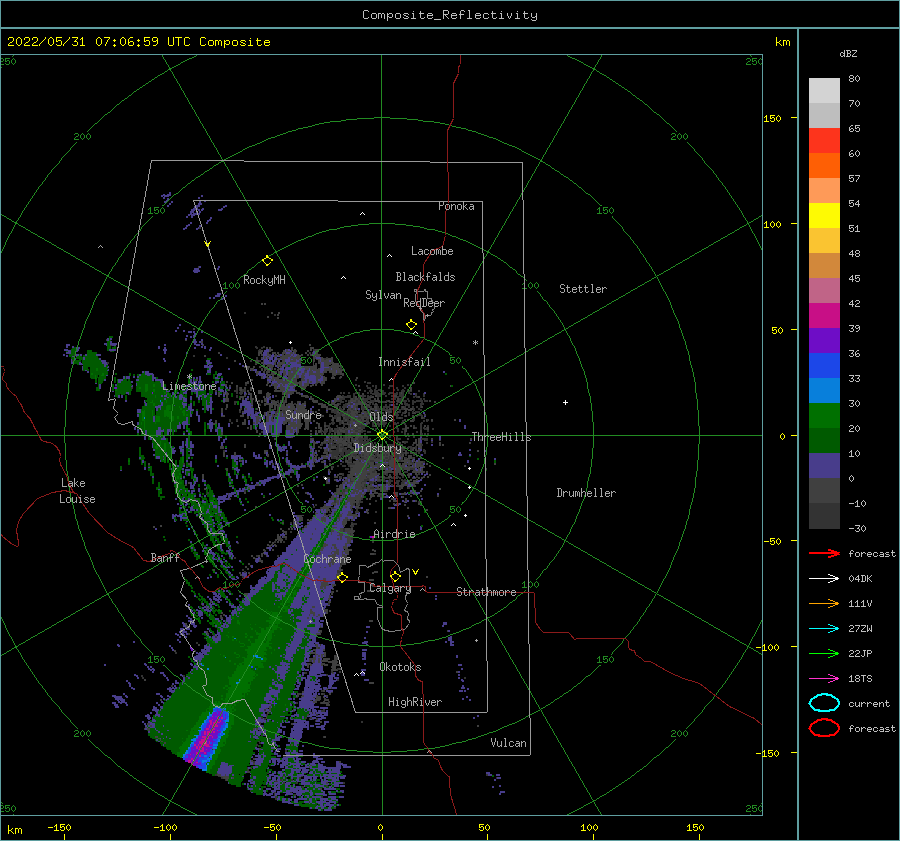Click the Lake Louise label
Image resolution: width=900 pixels, height=841 pixels.
tap(77, 491)
